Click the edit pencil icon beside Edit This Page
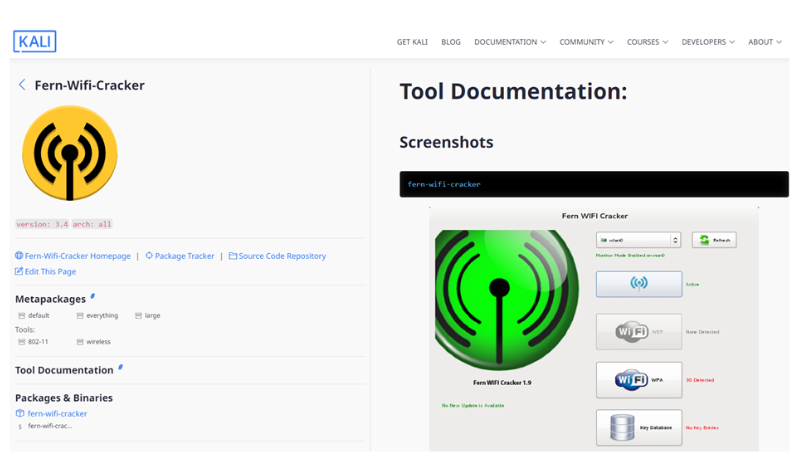The width and height of the screenshot is (795, 468). 19,271
